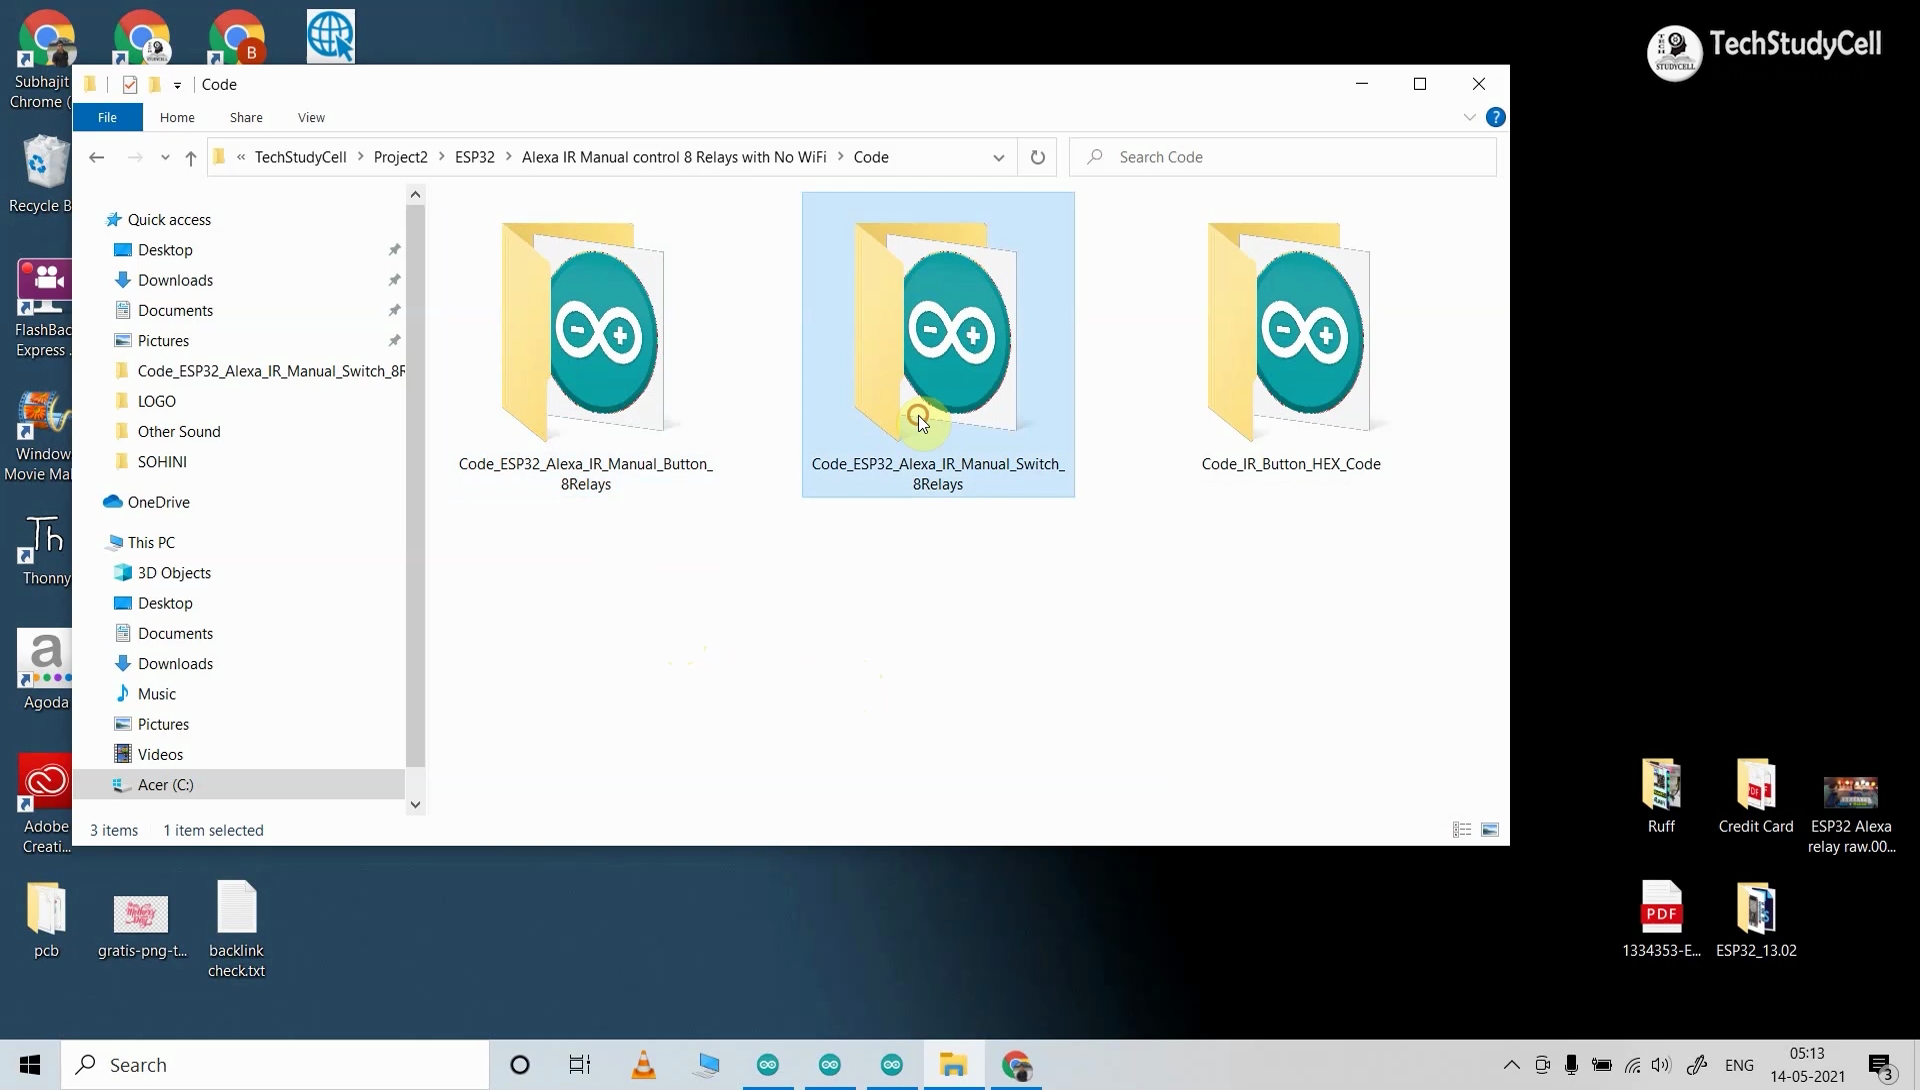Click navigation pane scroll down arrow
1920x1090 pixels.
(415, 804)
